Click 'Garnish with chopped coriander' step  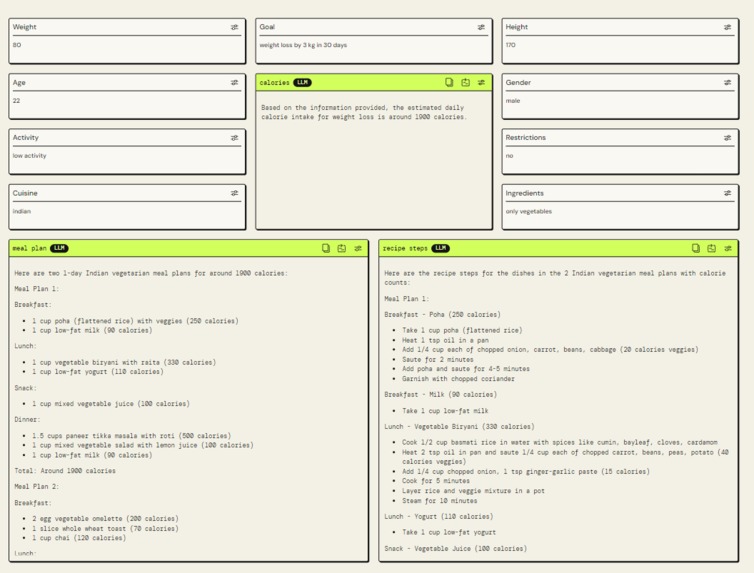458,379
